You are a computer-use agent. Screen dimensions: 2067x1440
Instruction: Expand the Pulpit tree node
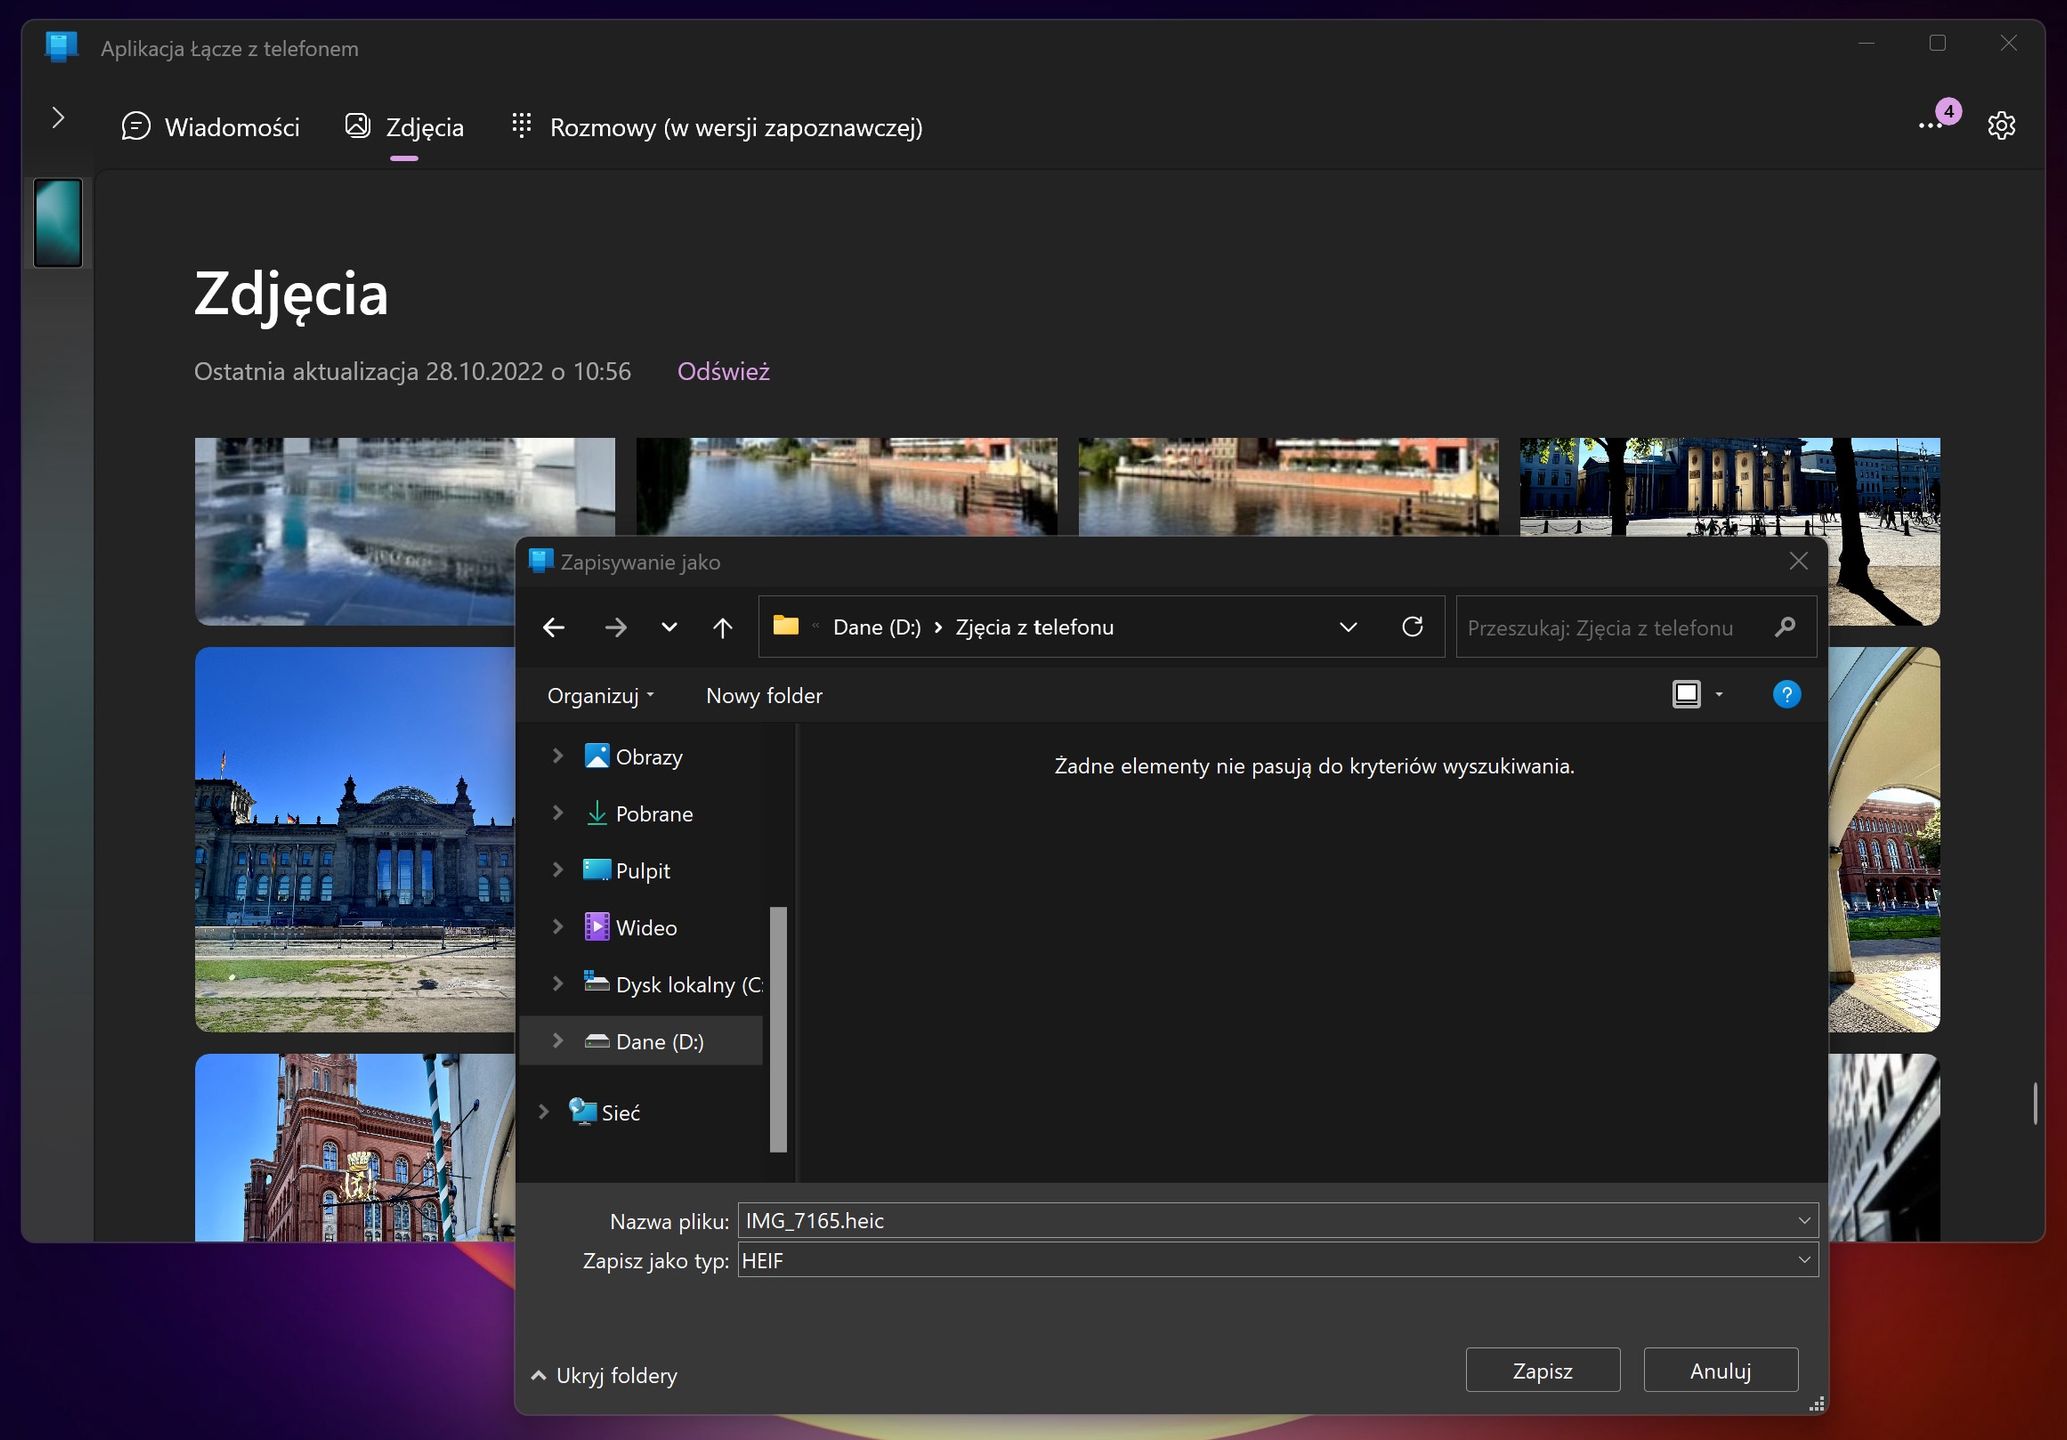558,870
